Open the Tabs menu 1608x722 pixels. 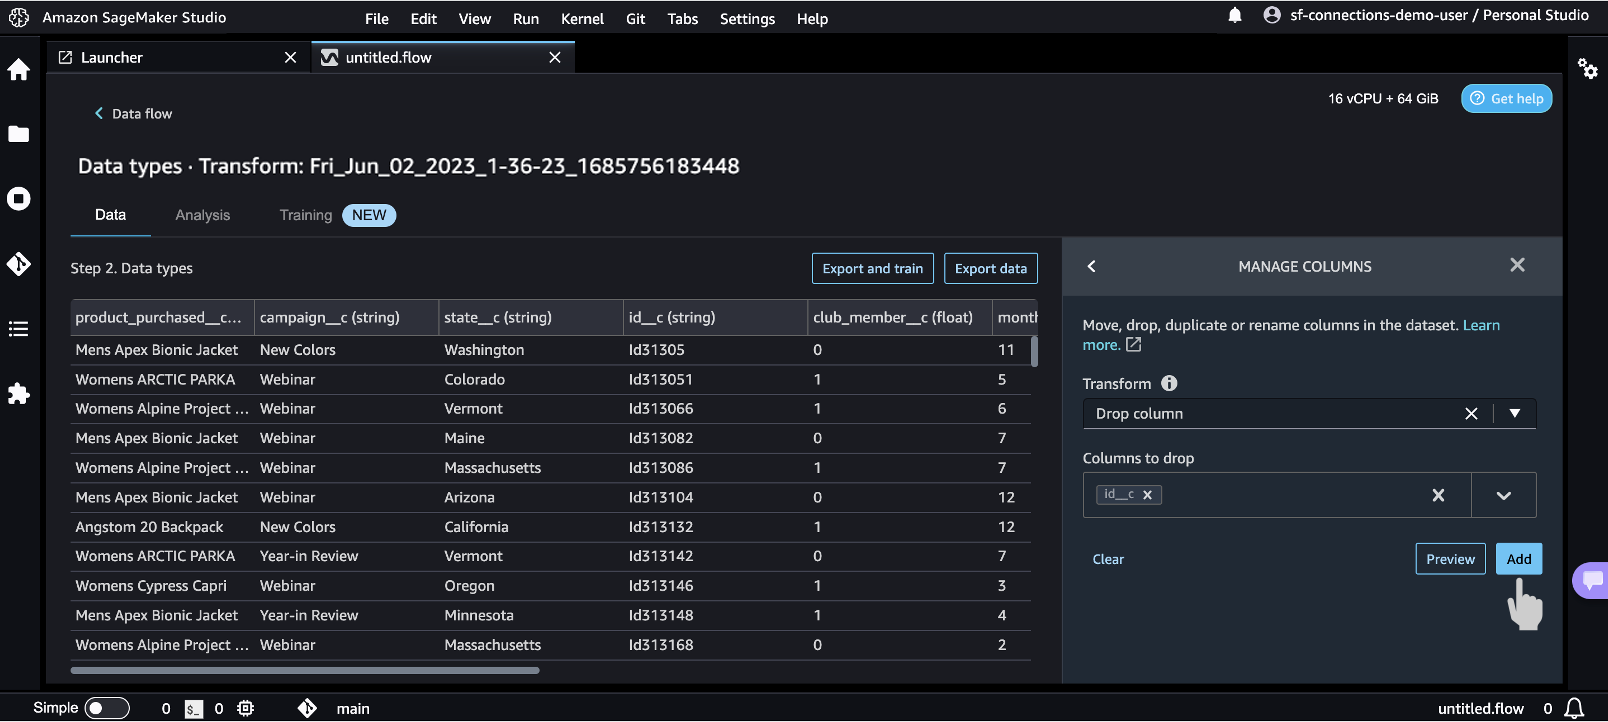coord(683,19)
